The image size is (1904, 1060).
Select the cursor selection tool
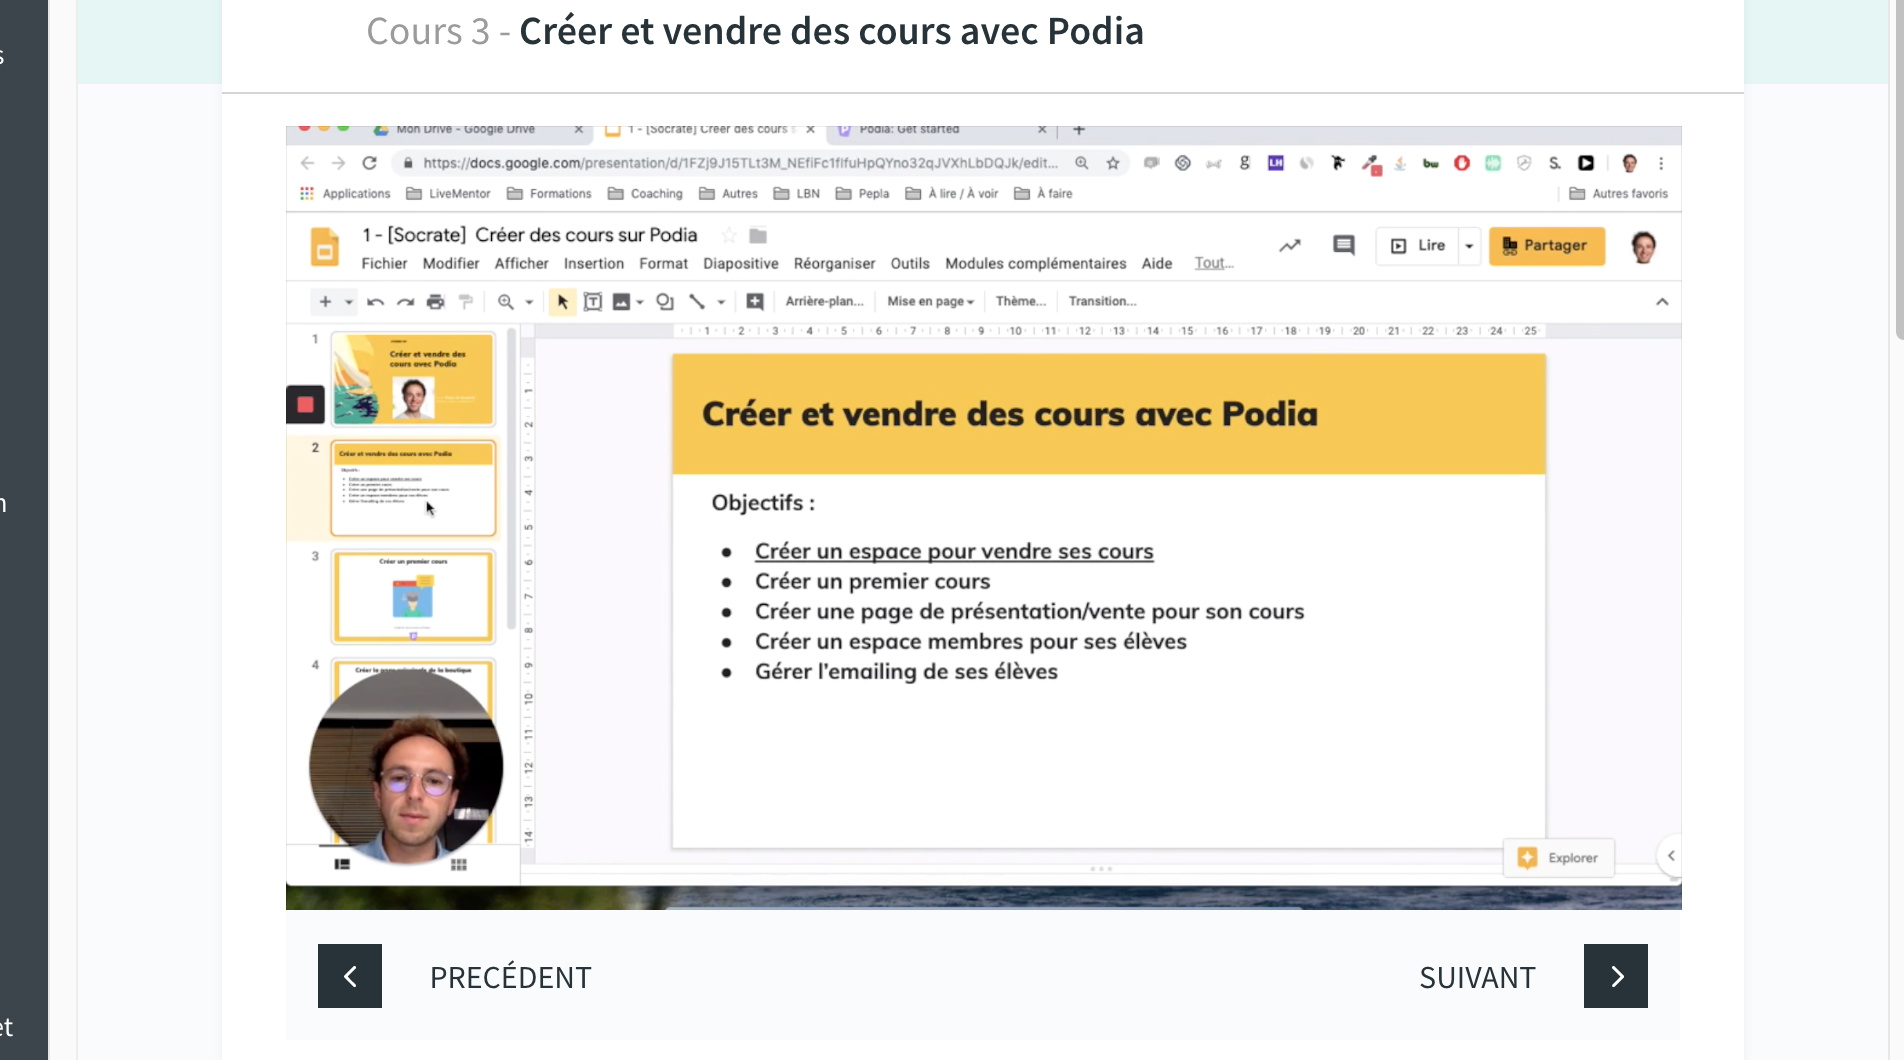tap(563, 301)
